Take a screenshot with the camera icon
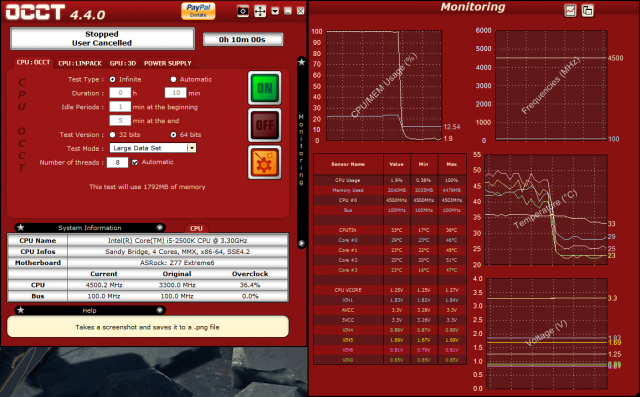The width and height of the screenshot is (640, 397). 243,11
